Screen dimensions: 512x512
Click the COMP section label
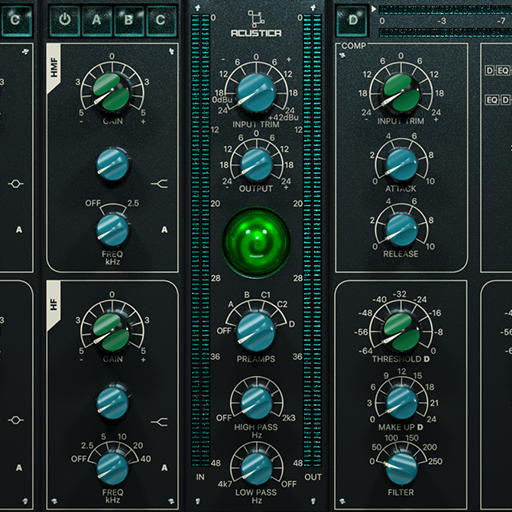(x=353, y=46)
